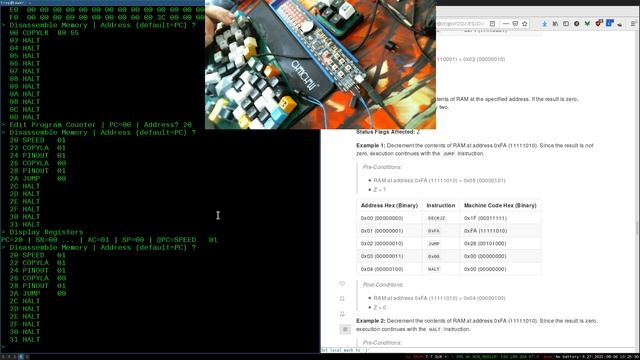This screenshot has height=360, width=640.
Task: Click the 'Example 2:' heading text
Action: pyautogui.click(x=370, y=321)
